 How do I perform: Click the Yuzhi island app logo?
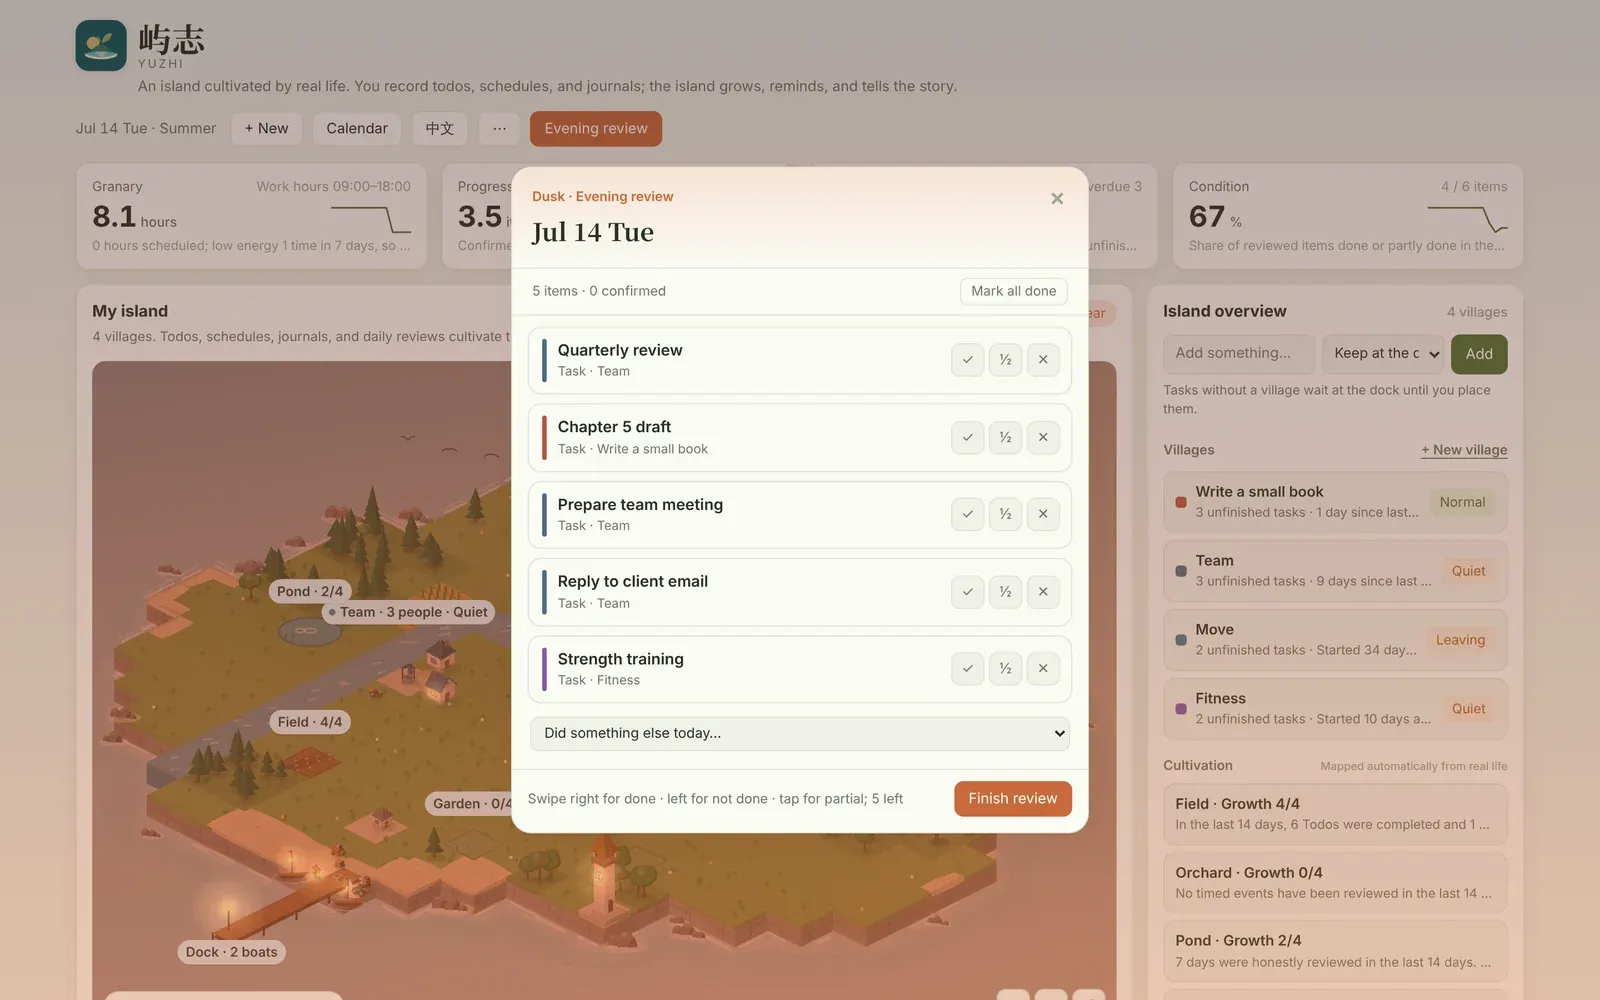point(101,46)
